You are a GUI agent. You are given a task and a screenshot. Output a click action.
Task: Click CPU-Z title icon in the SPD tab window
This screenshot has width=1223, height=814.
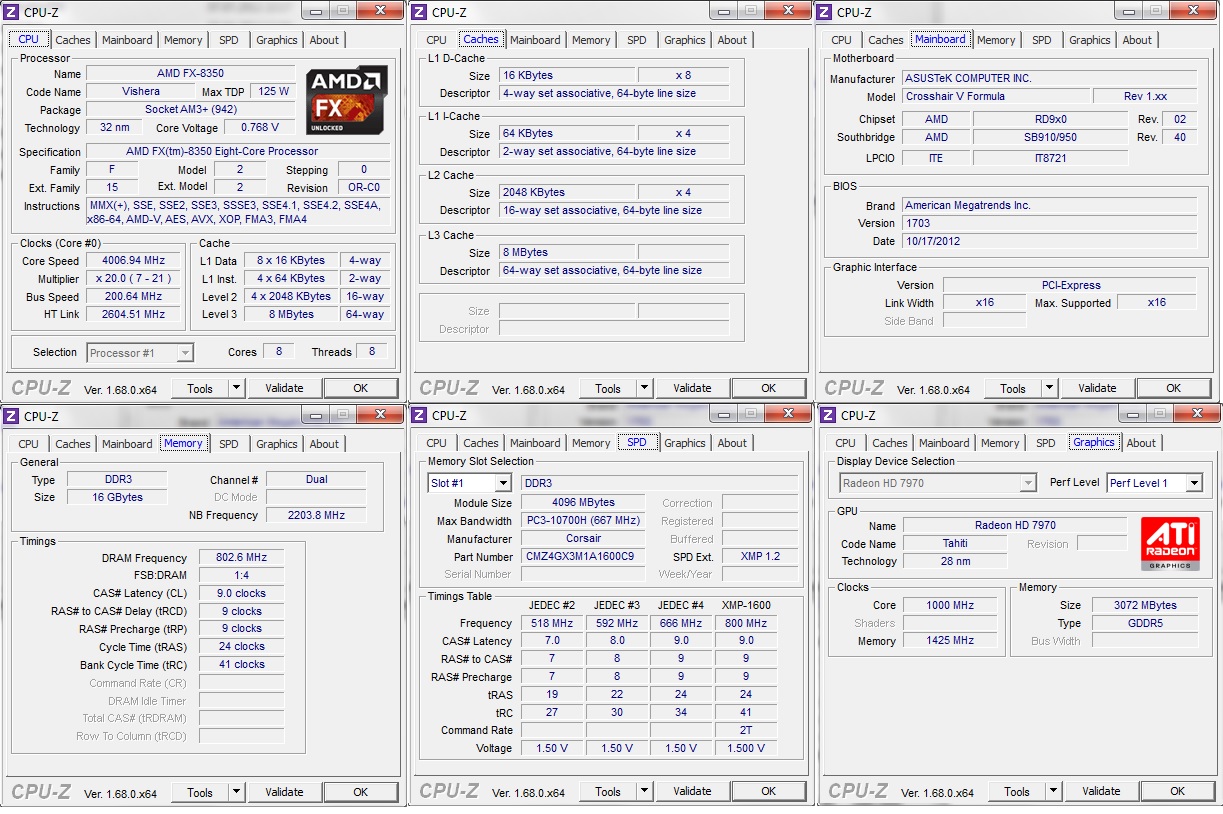click(420, 415)
